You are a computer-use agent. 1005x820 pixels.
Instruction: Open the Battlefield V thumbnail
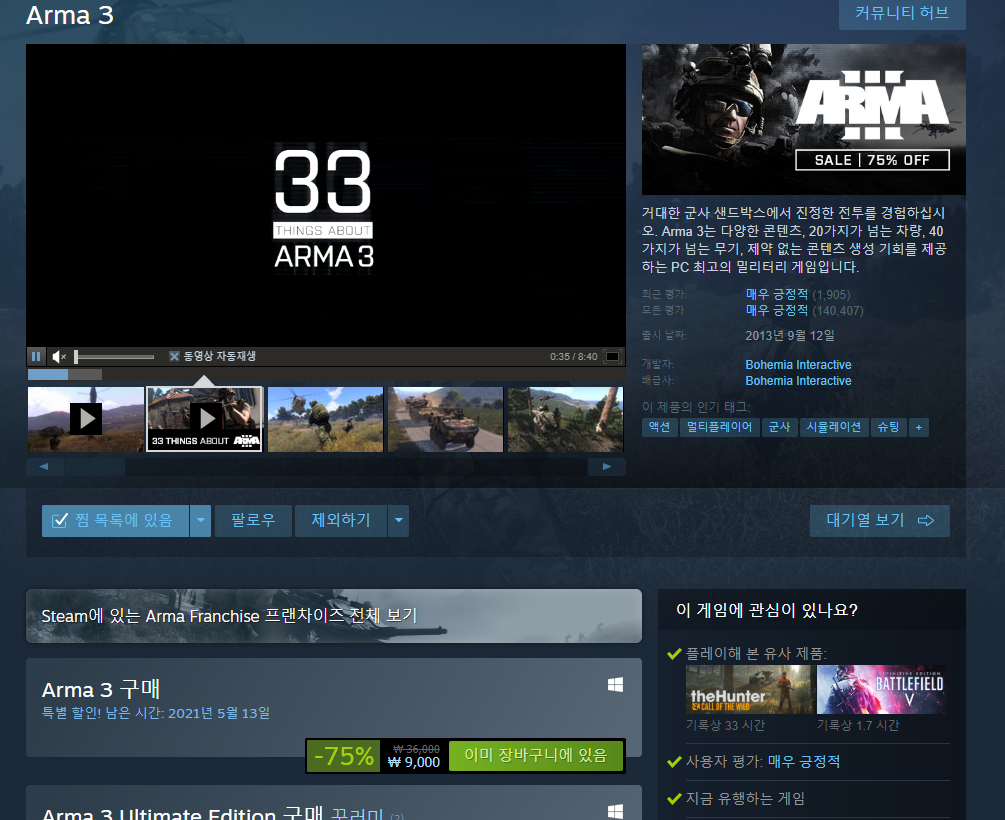[x=881, y=690]
